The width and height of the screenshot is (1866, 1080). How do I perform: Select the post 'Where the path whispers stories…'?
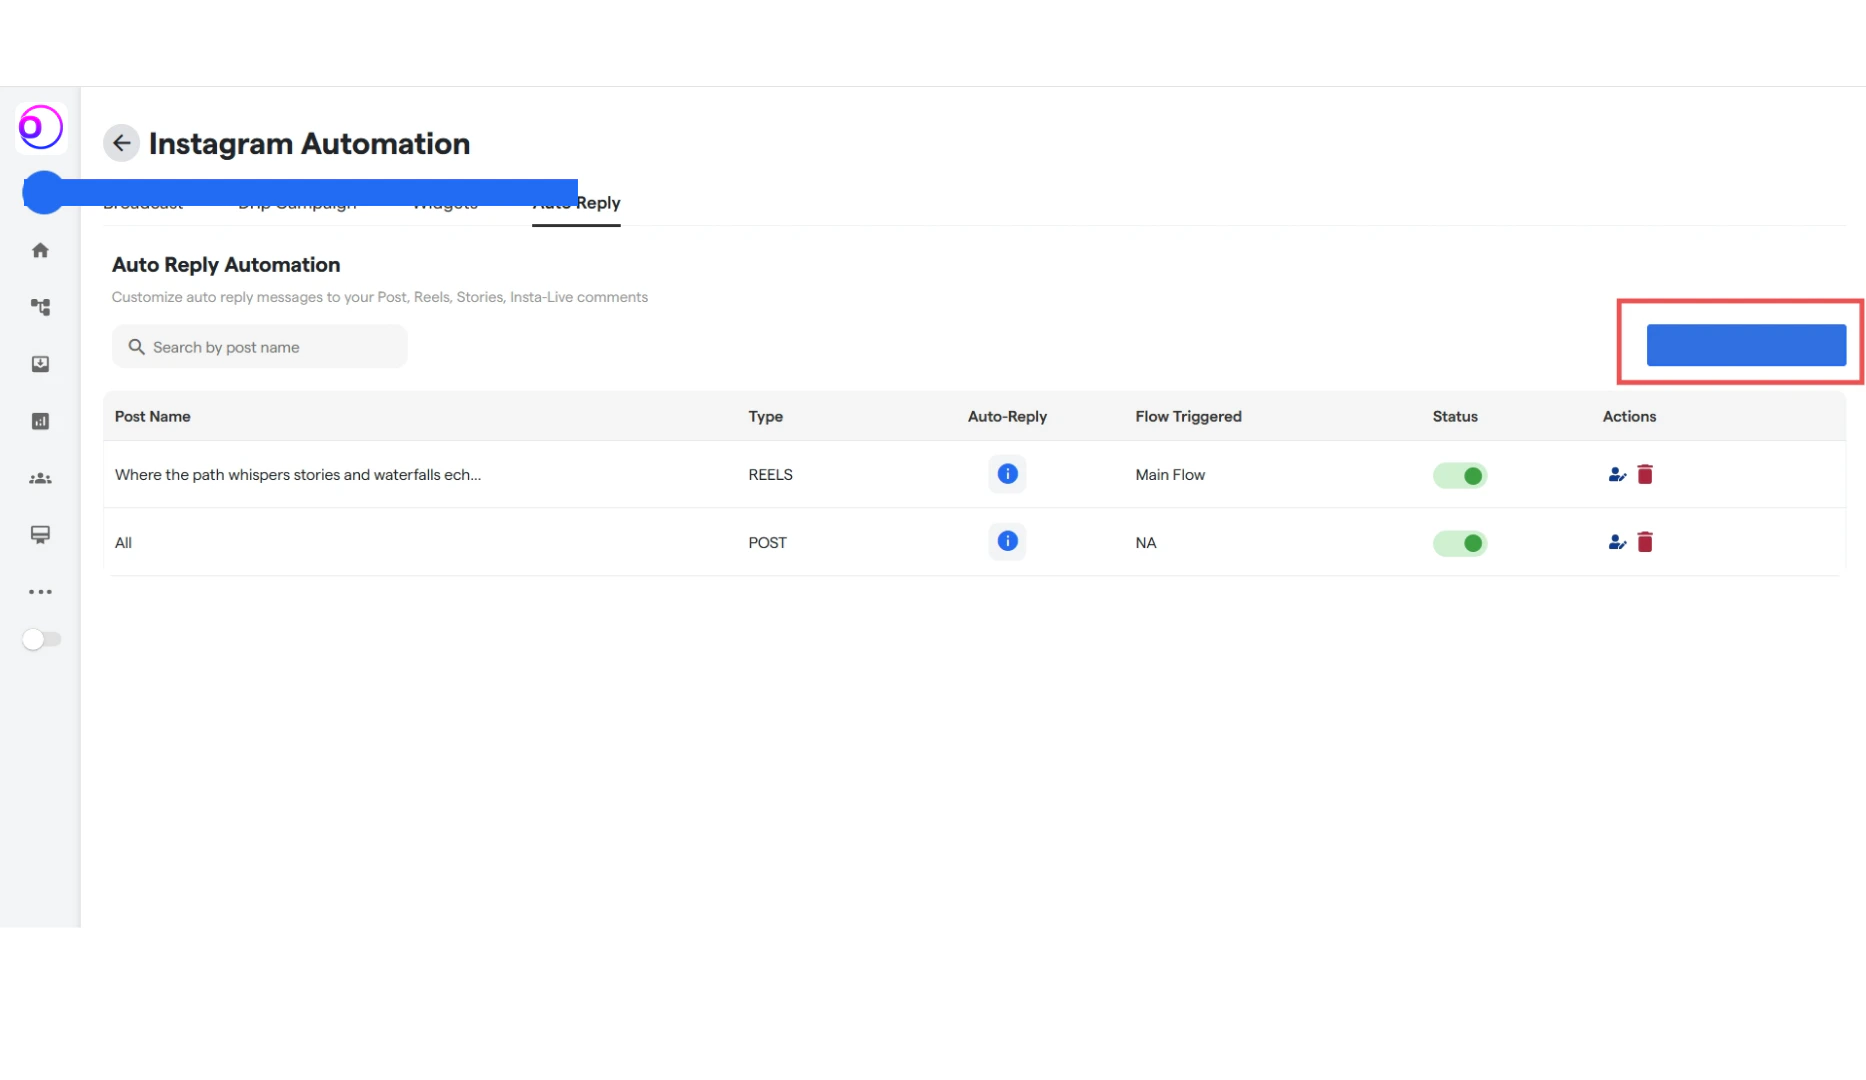[x=298, y=475]
